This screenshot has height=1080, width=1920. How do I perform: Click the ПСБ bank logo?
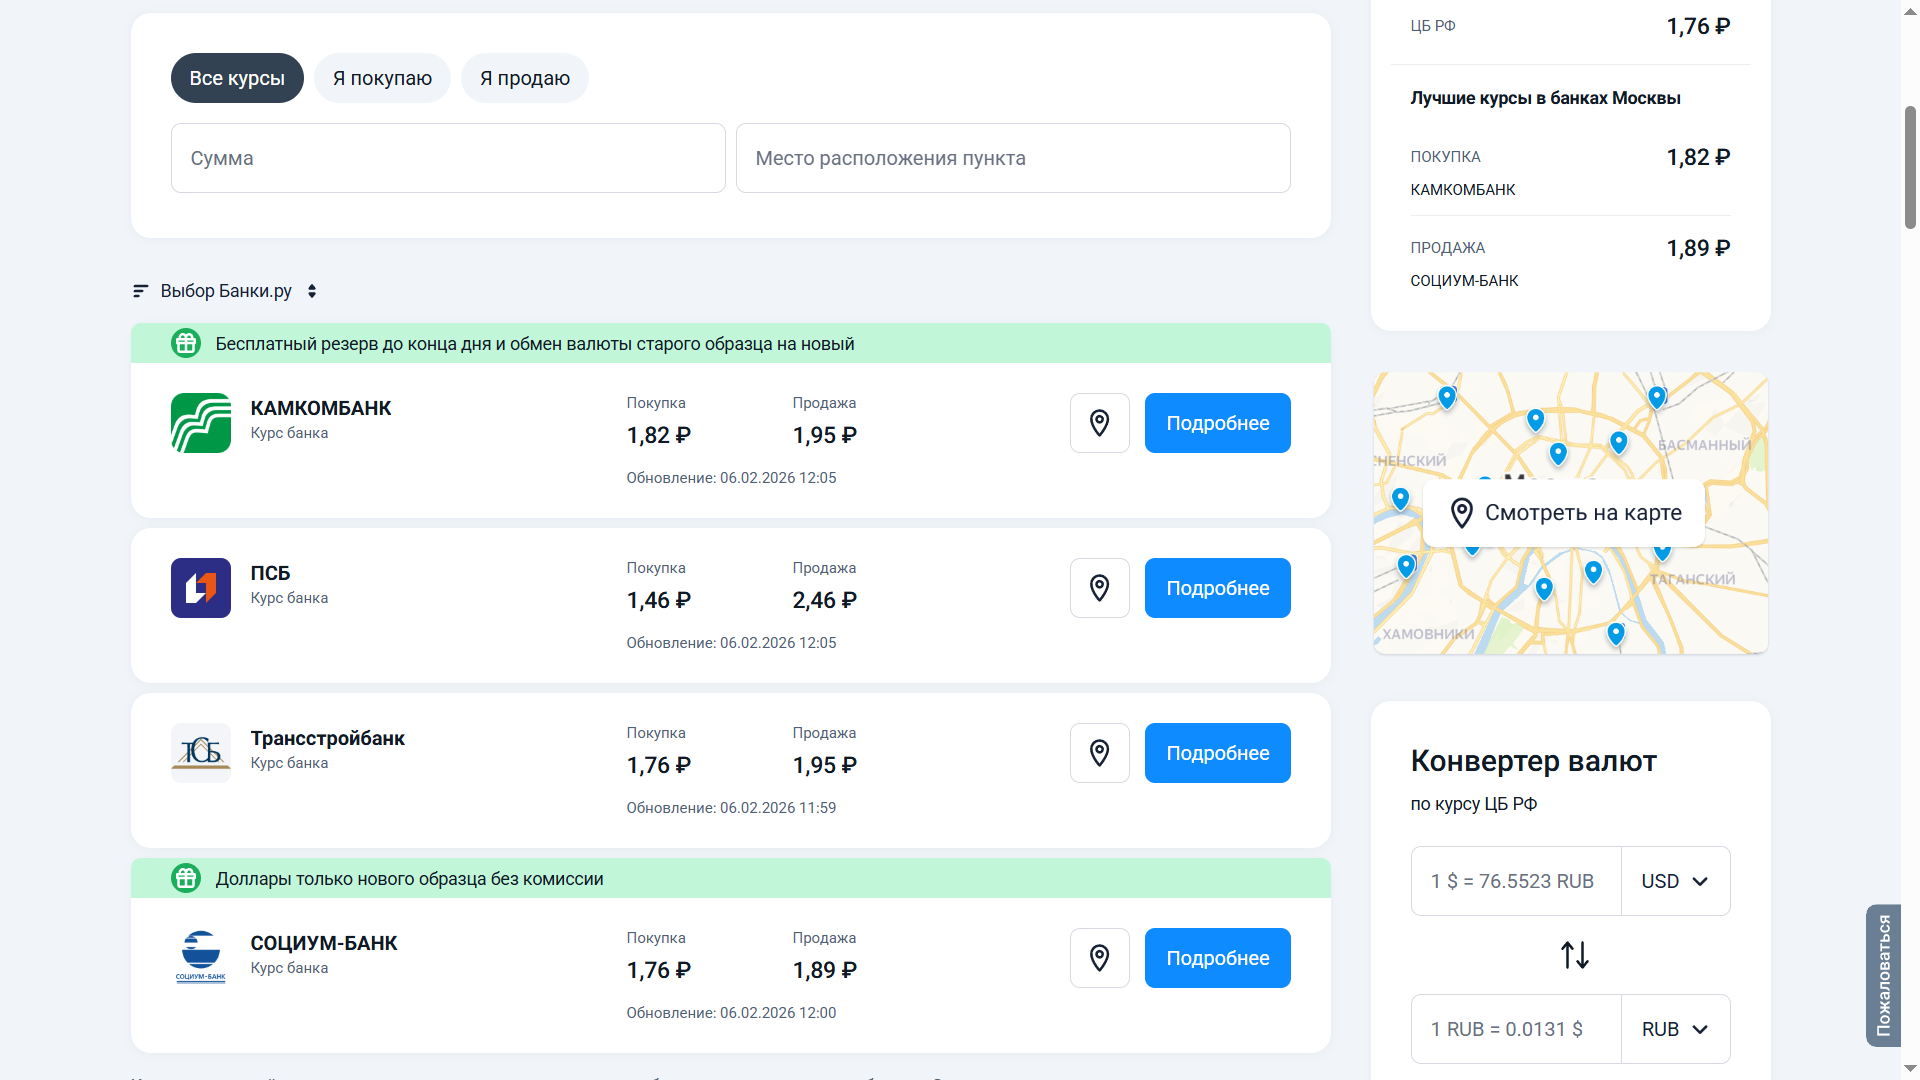pyautogui.click(x=201, y=588)
